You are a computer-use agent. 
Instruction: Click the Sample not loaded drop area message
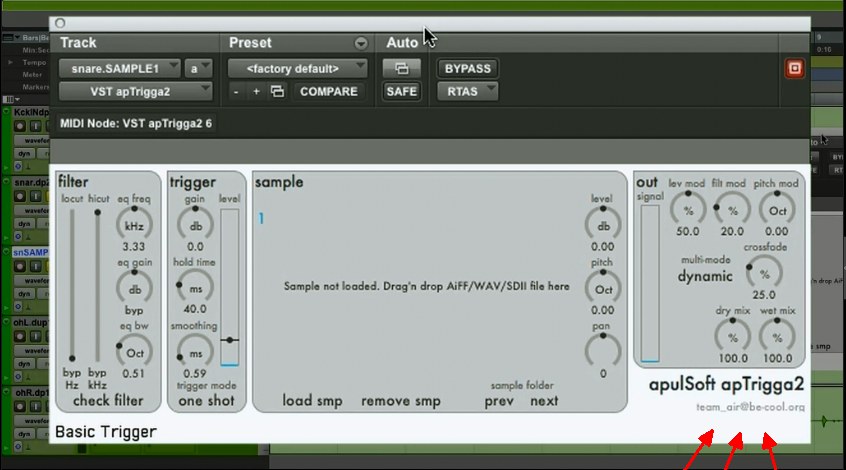click(426, 286)
